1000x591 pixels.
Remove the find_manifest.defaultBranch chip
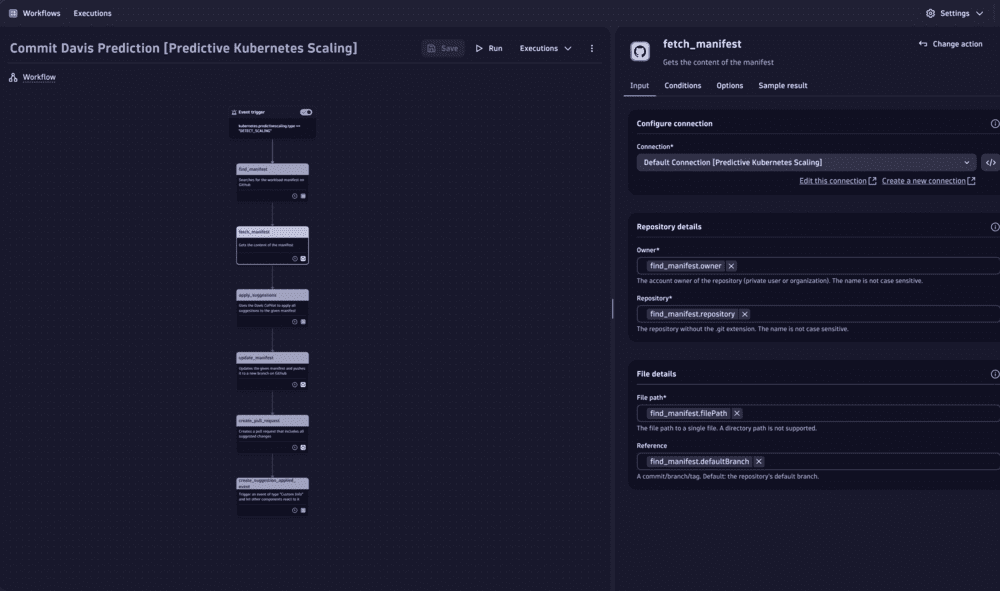[758, 462]
